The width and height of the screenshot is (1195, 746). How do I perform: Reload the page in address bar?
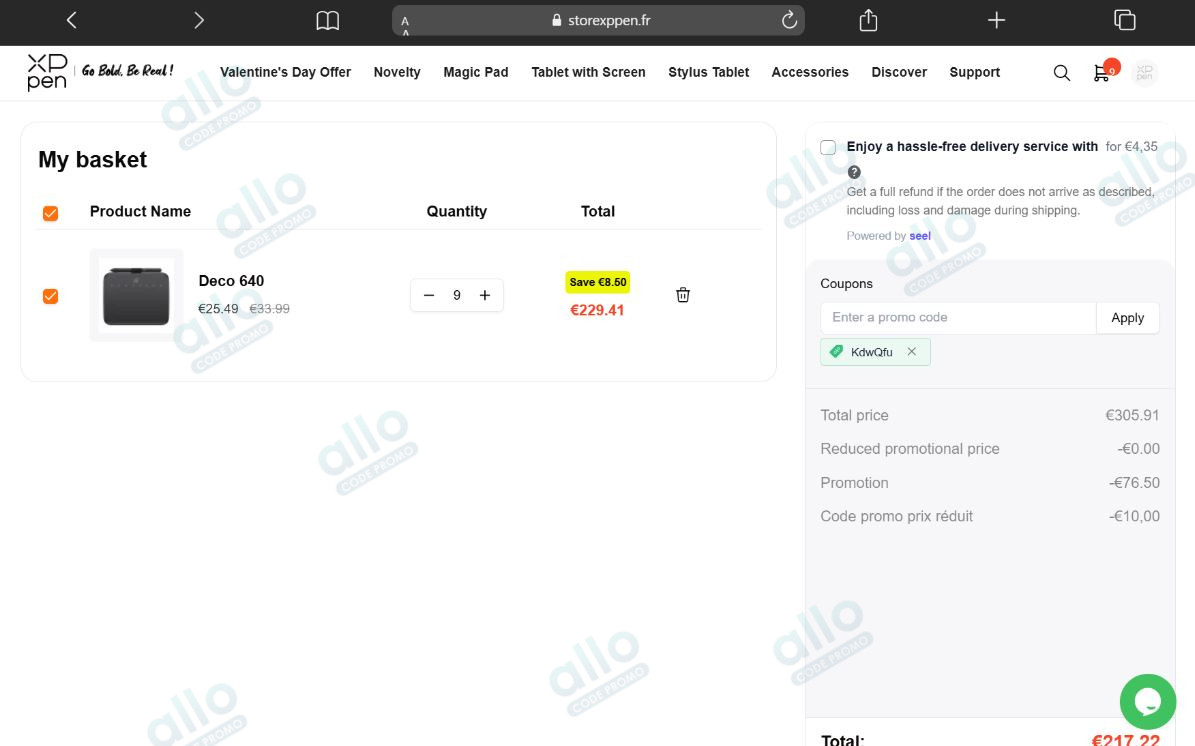pos(789,20)
